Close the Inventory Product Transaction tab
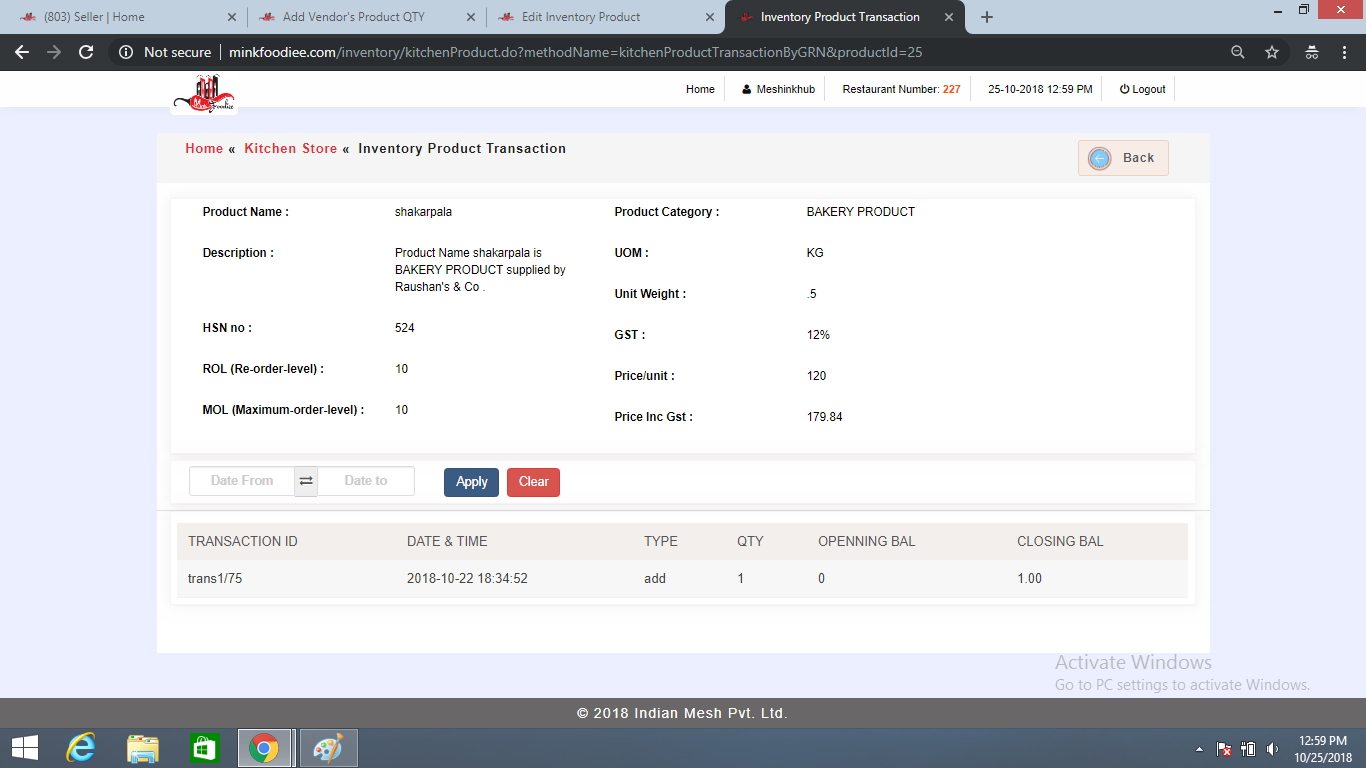This screenshot has width=1366, height=768. coord(948,17)
